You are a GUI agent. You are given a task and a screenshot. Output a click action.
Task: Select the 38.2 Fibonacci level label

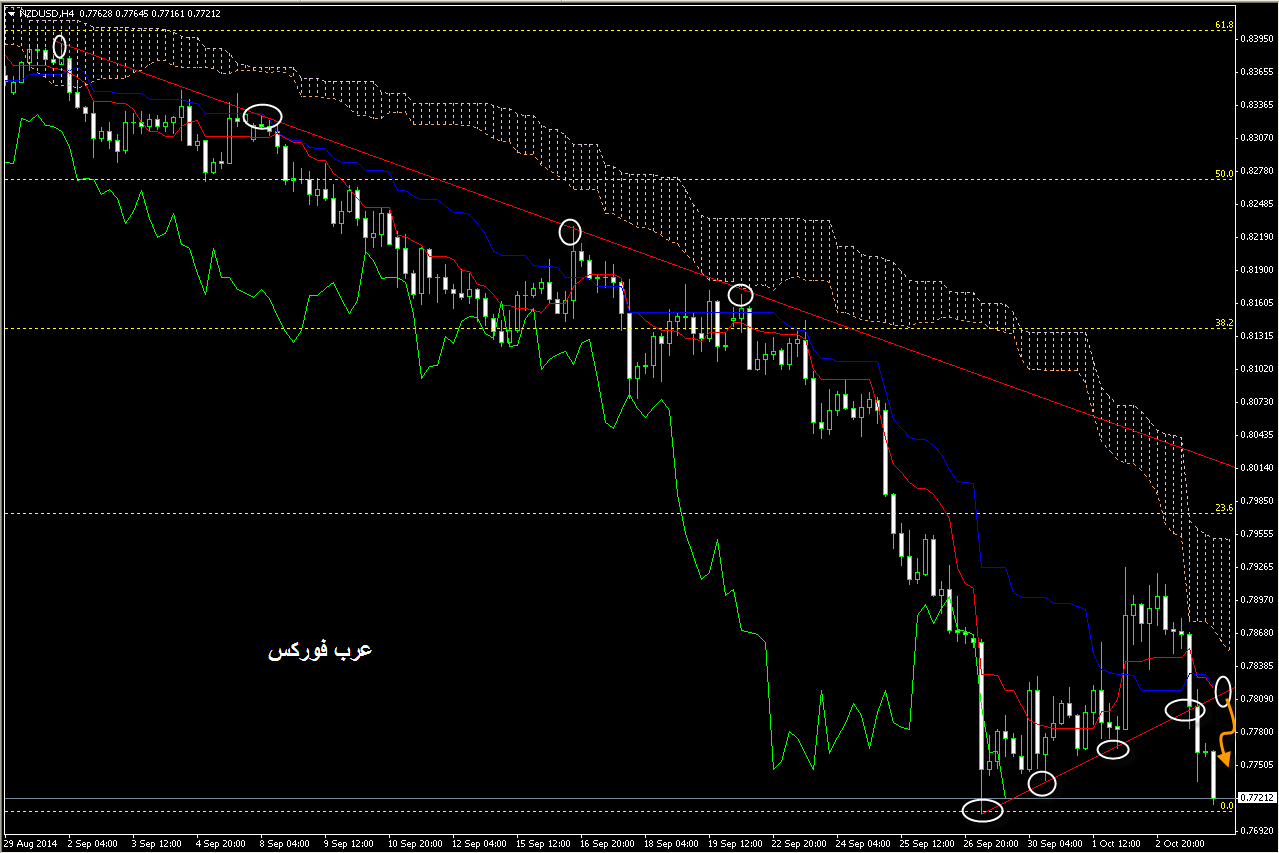(1224, 323)
